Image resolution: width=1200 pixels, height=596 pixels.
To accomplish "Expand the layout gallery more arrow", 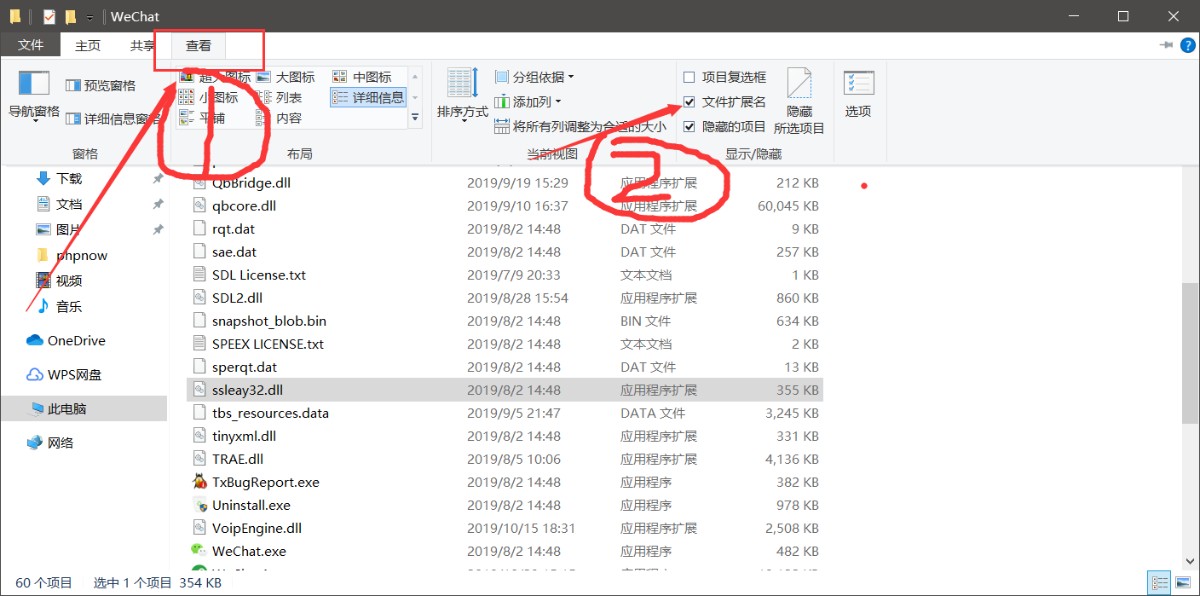I will 416,117.
